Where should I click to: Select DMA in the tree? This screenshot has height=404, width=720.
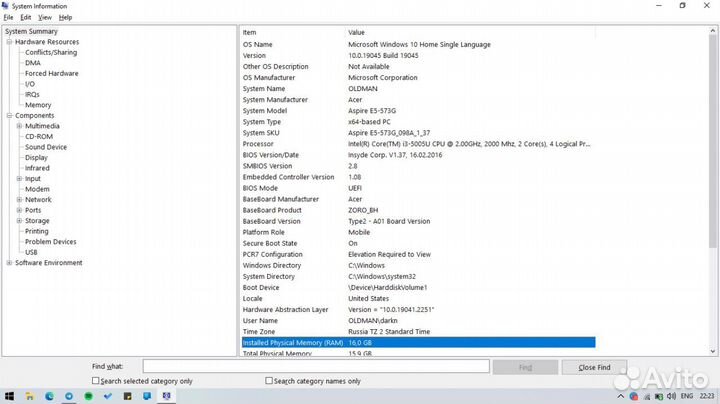(33, 63)
